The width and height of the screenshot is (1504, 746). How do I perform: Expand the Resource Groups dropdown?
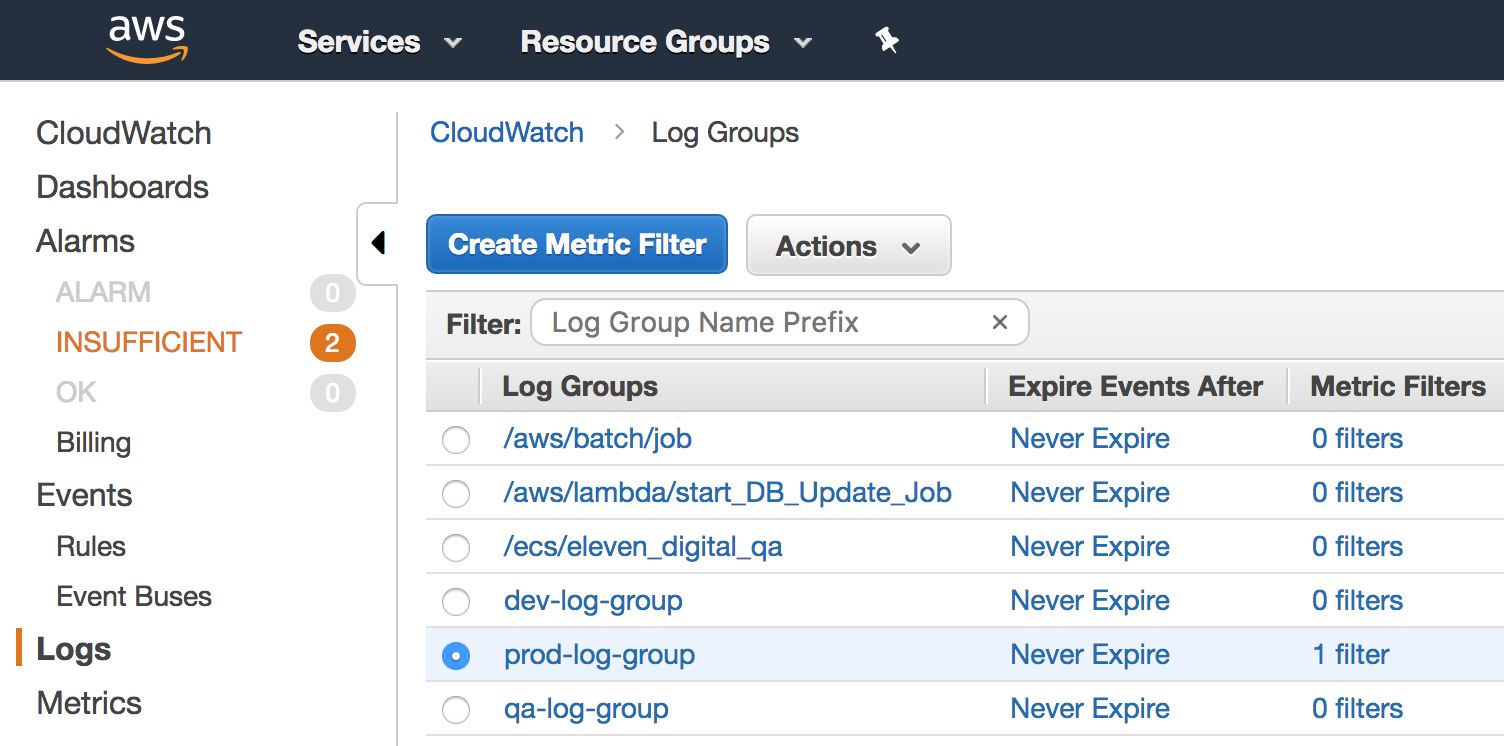(x=665, y=42)
